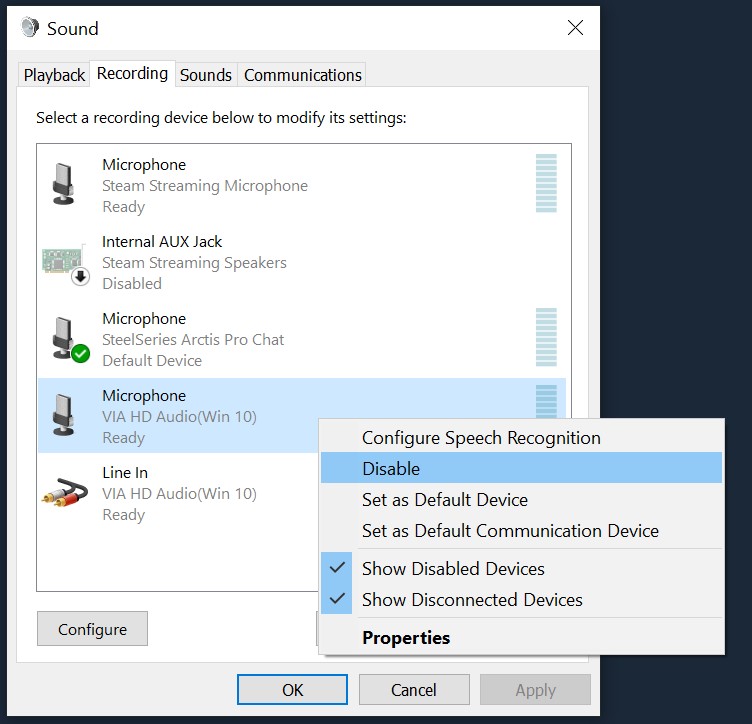
Task: Open Properties from the context menu
Action: pos(406,638)
